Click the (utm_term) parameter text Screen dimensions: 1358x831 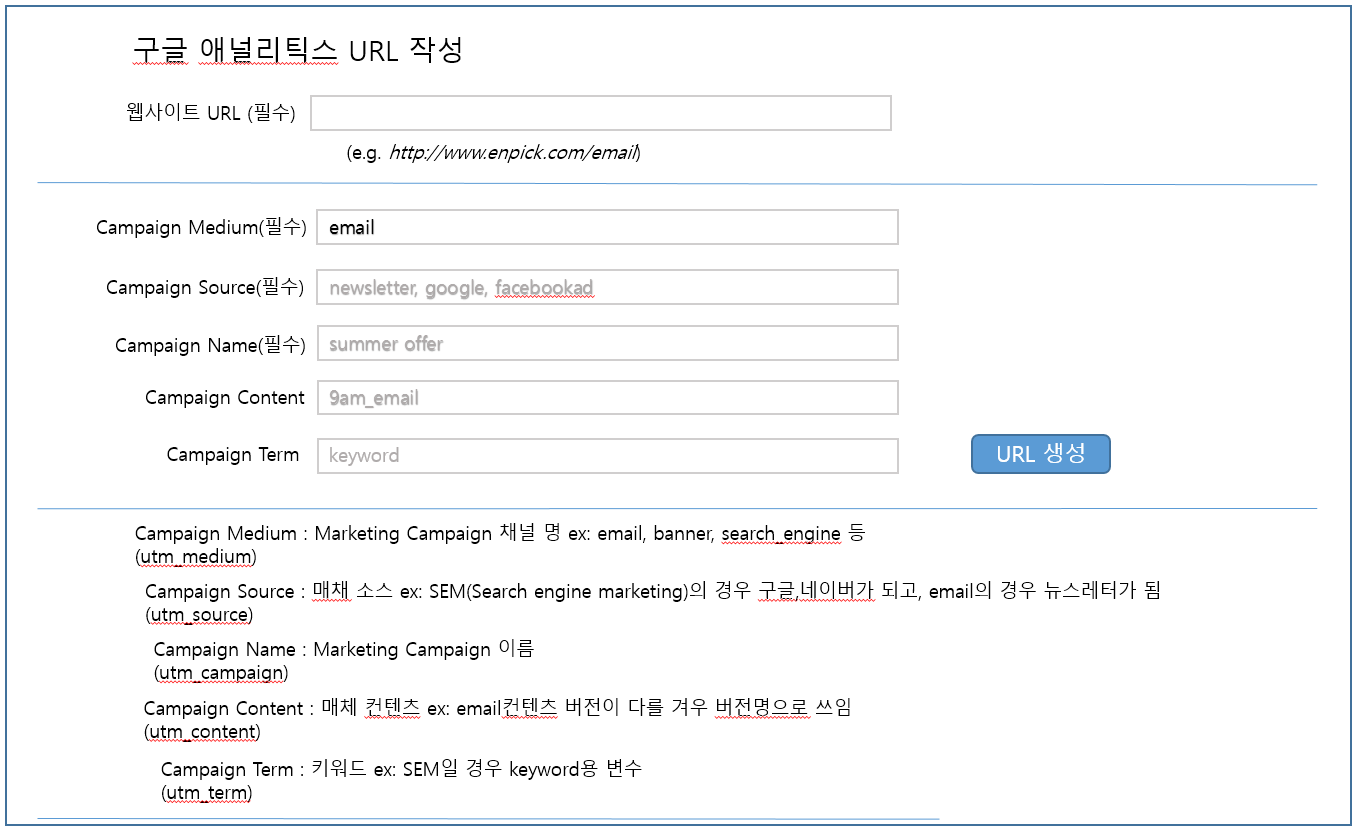(206, 793)
